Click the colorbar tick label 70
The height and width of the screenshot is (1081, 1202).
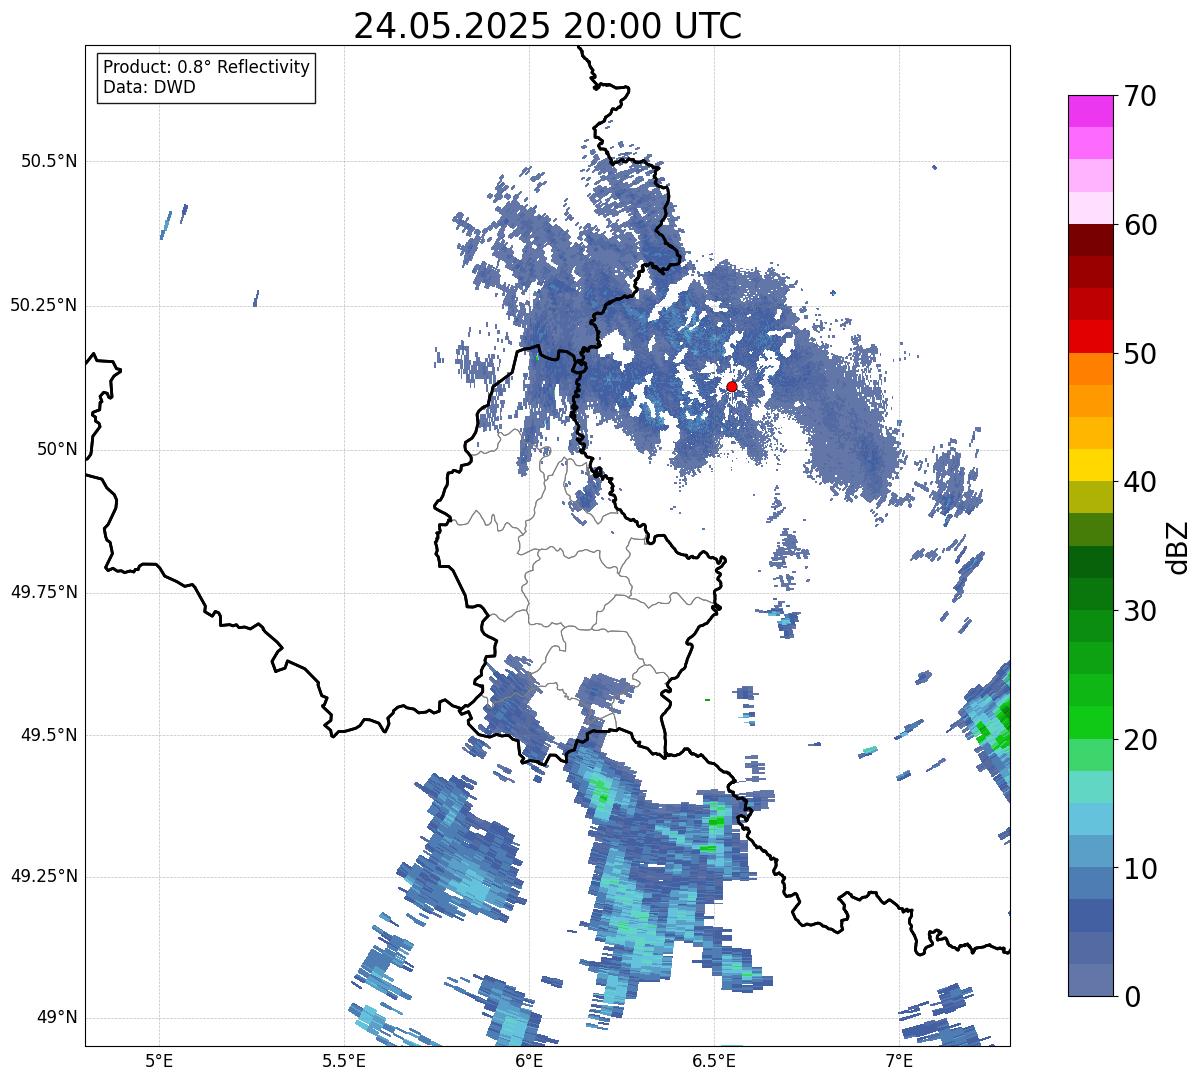[x=1140, y=96]
